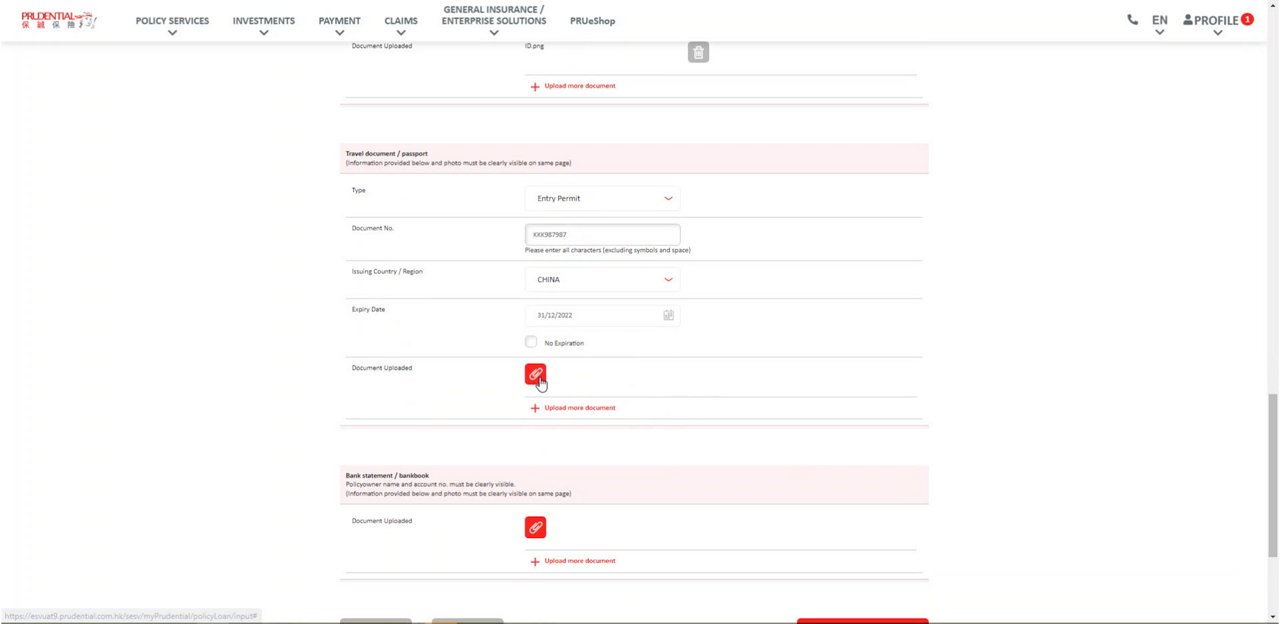Open Issuing Country / Region dropdown

click(602, 279)
